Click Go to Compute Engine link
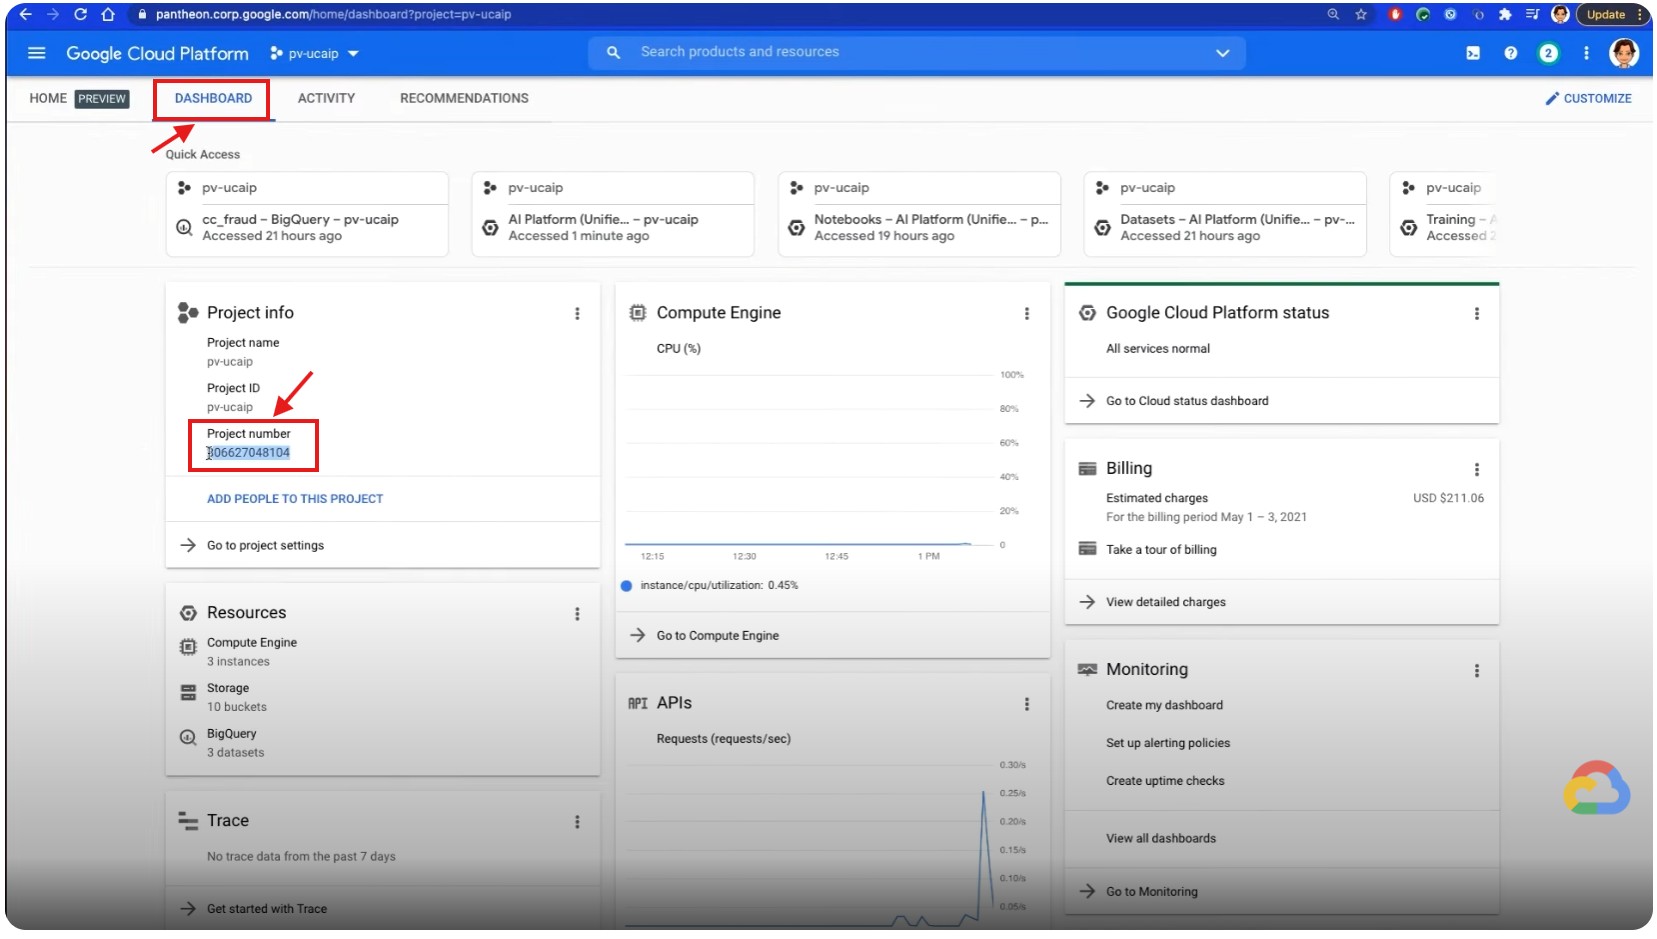This screenshot has width=1657, height=939. pyautogui.click(x=717, y=636)
